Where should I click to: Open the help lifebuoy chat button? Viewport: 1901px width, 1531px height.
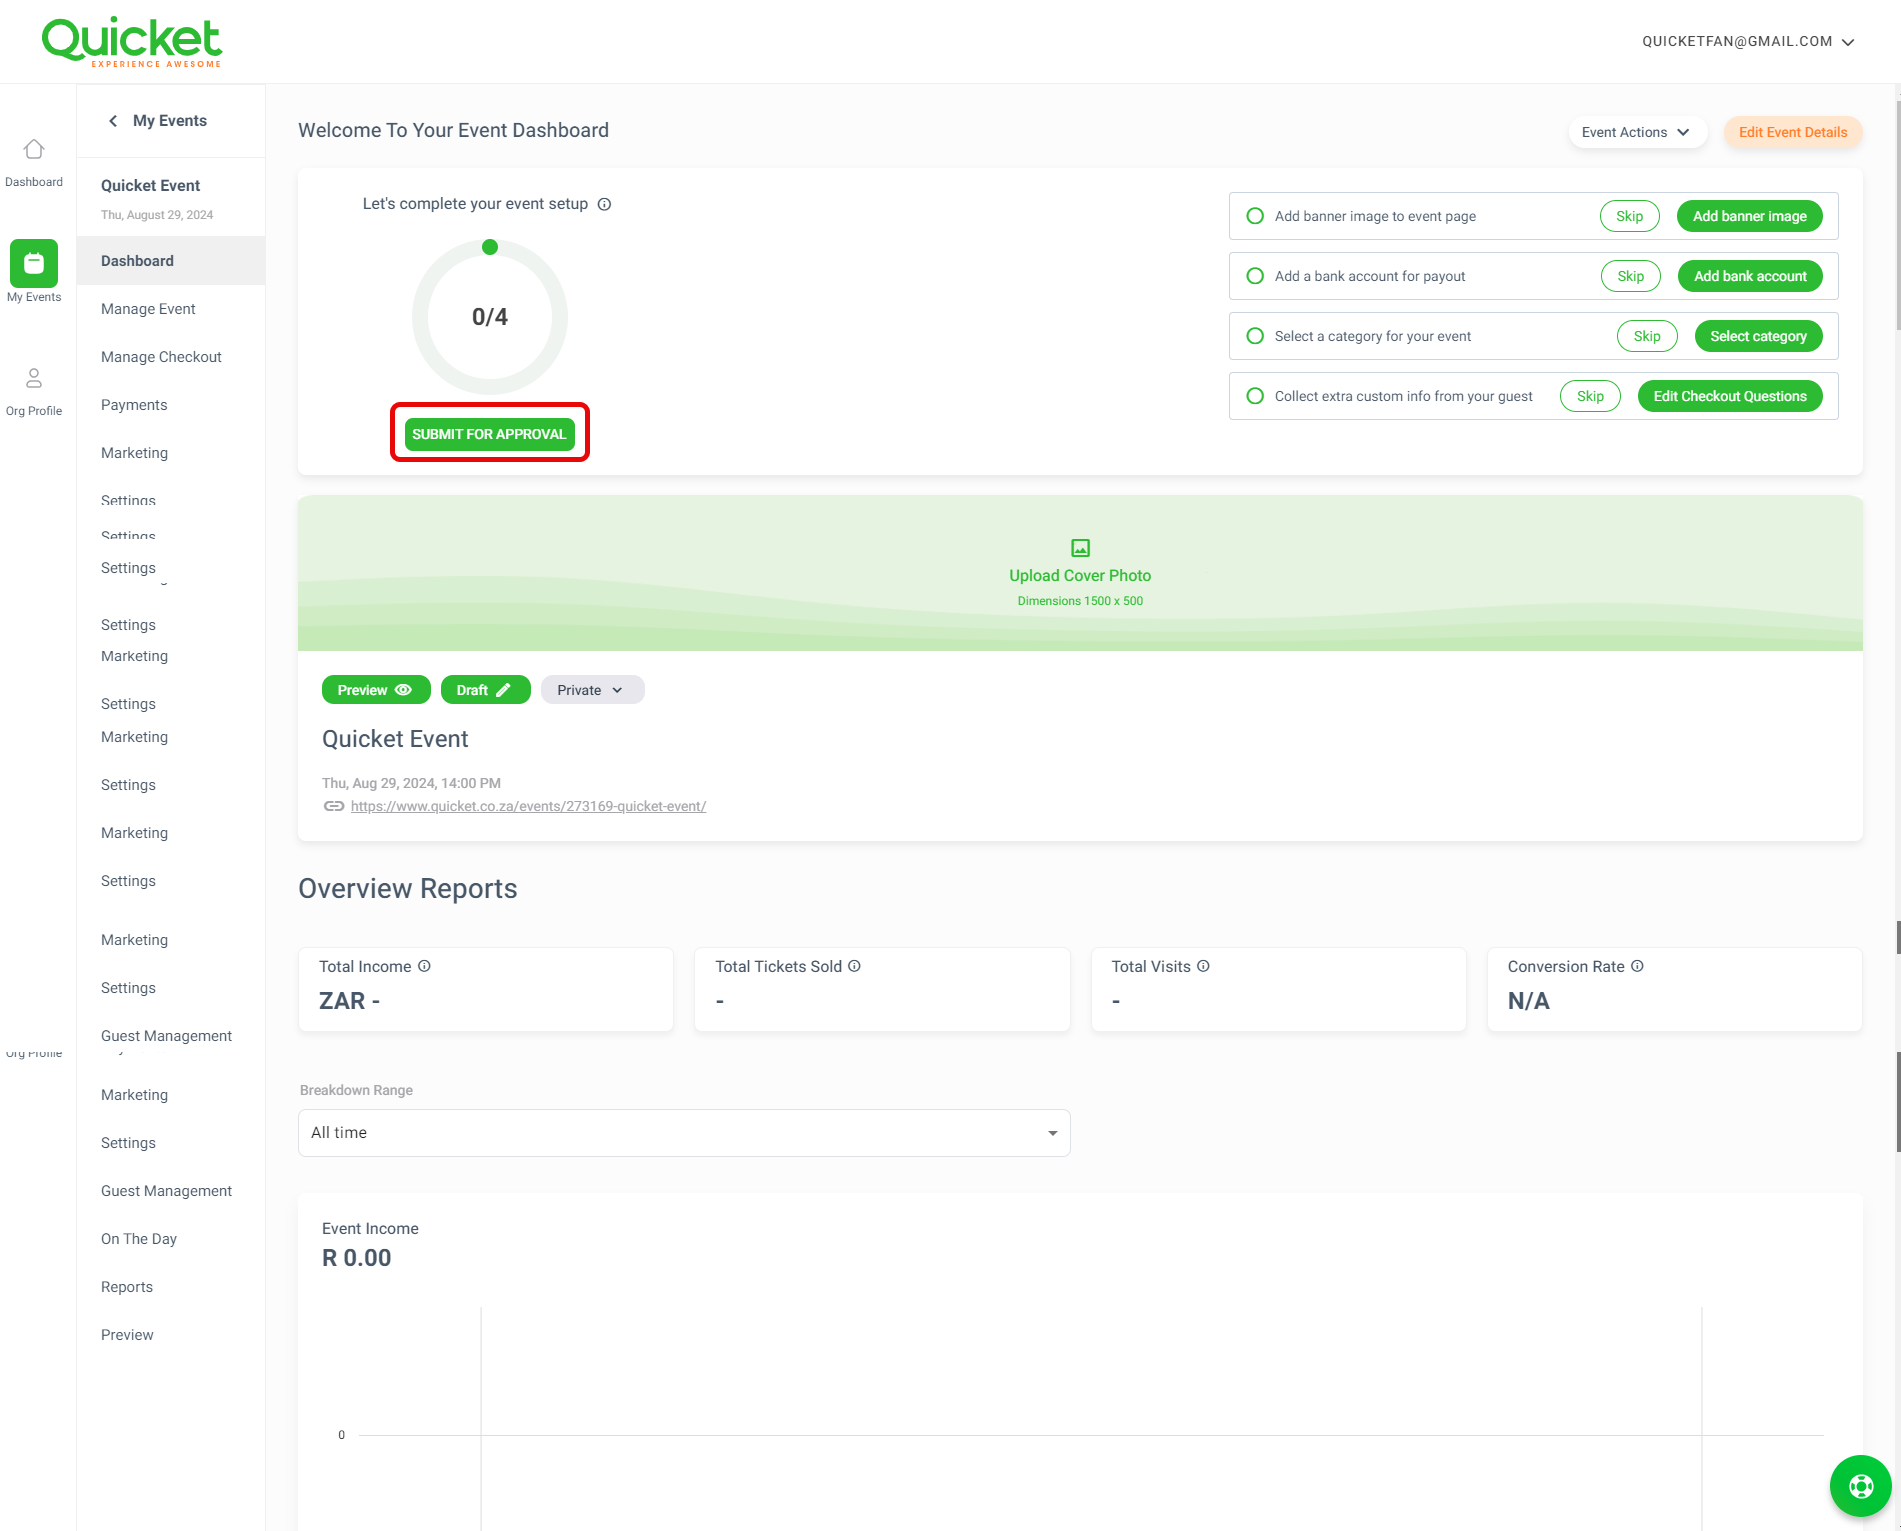pyautogui.click(x=1860, y=1486)
